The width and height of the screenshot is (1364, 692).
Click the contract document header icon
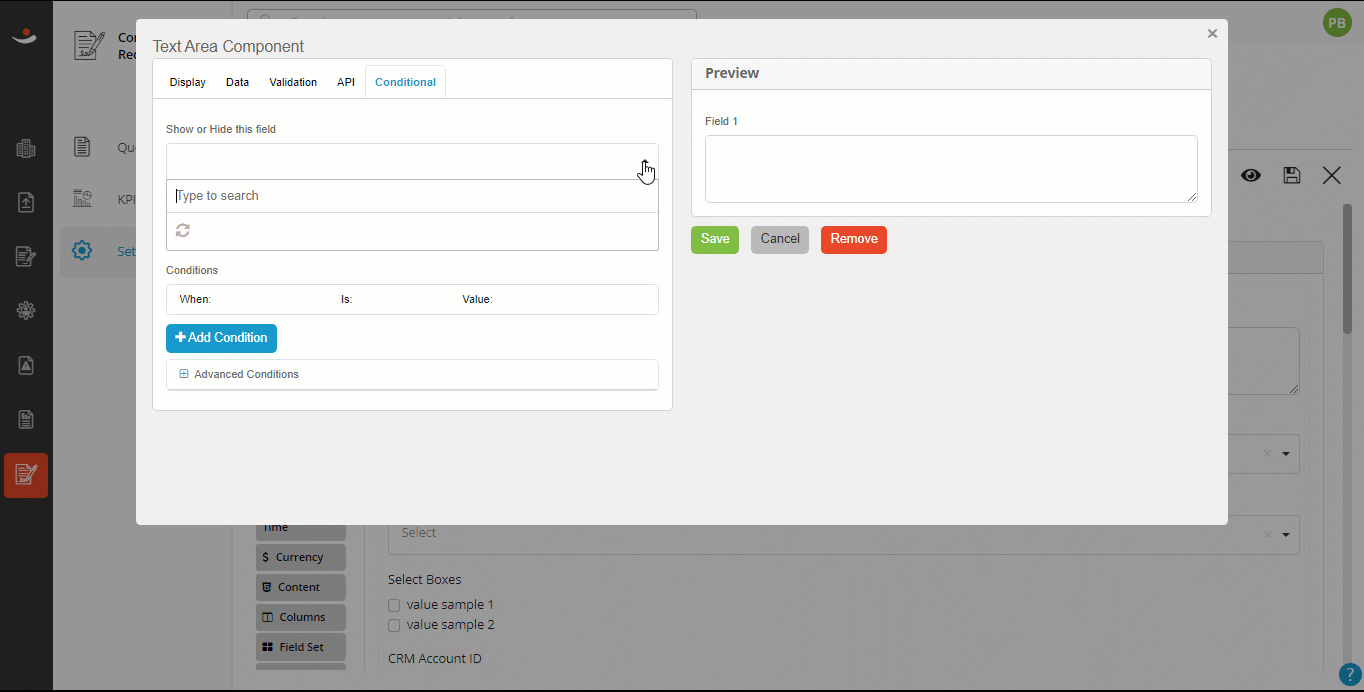tap(89, 45)
